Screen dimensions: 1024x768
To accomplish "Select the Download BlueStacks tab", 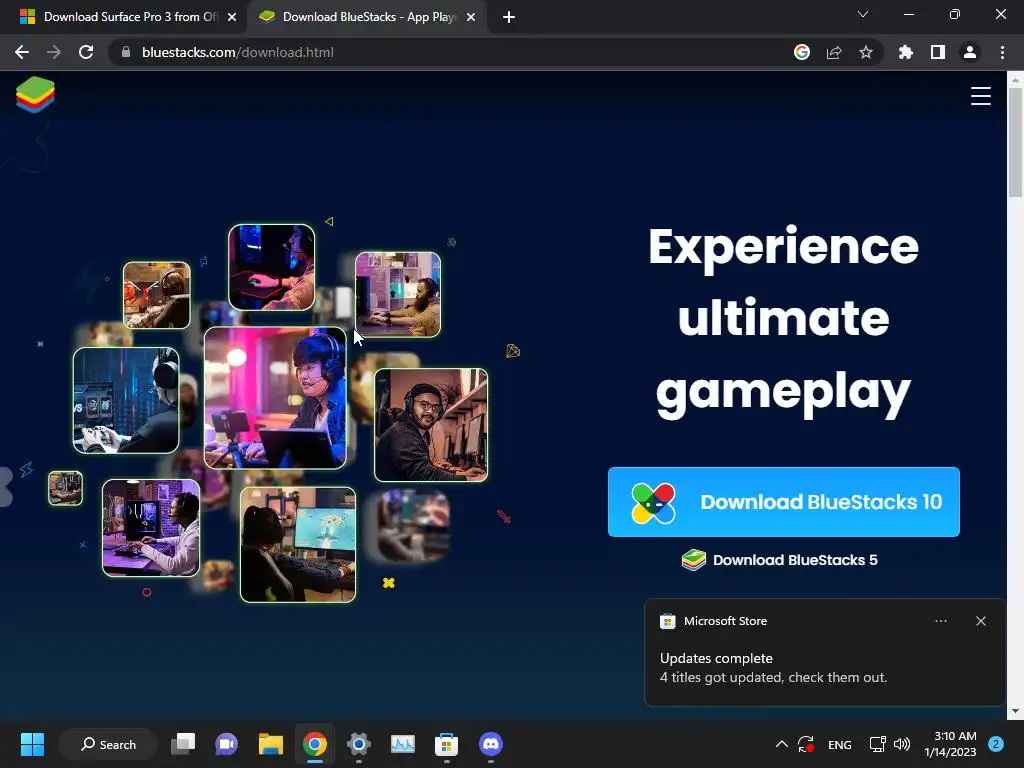I will pos(368,17).
